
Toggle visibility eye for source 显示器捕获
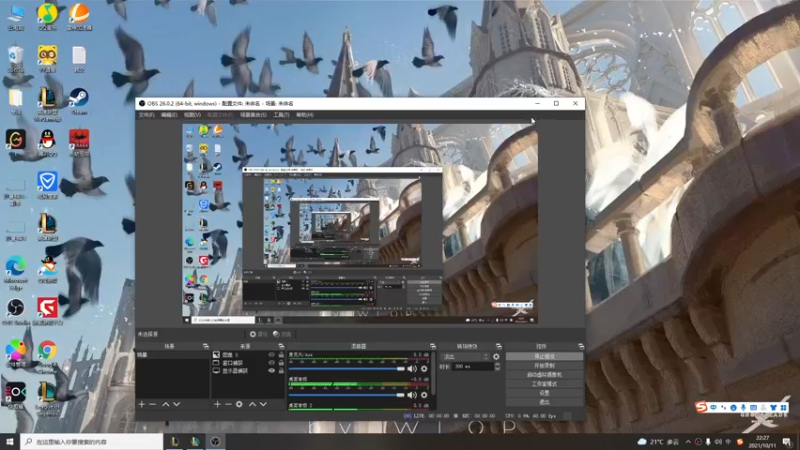tap(271, 370)
